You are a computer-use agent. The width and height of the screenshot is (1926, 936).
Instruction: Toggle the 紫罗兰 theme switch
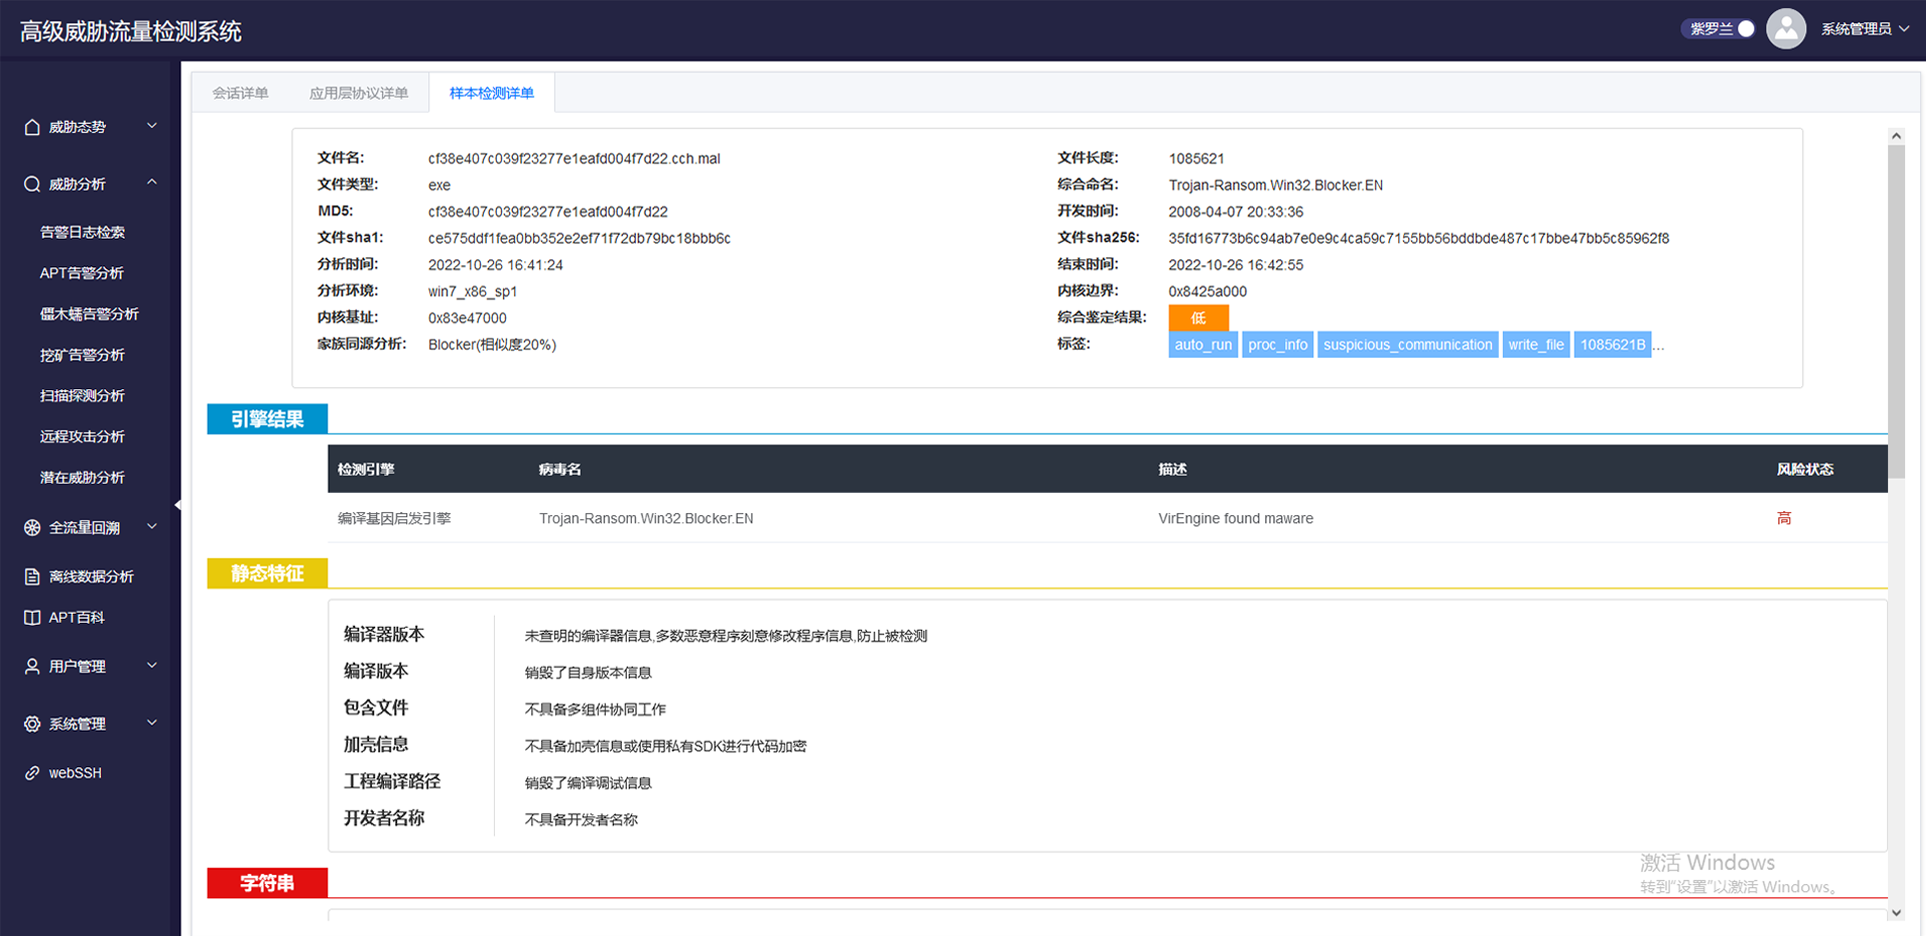coord(1718,29)
